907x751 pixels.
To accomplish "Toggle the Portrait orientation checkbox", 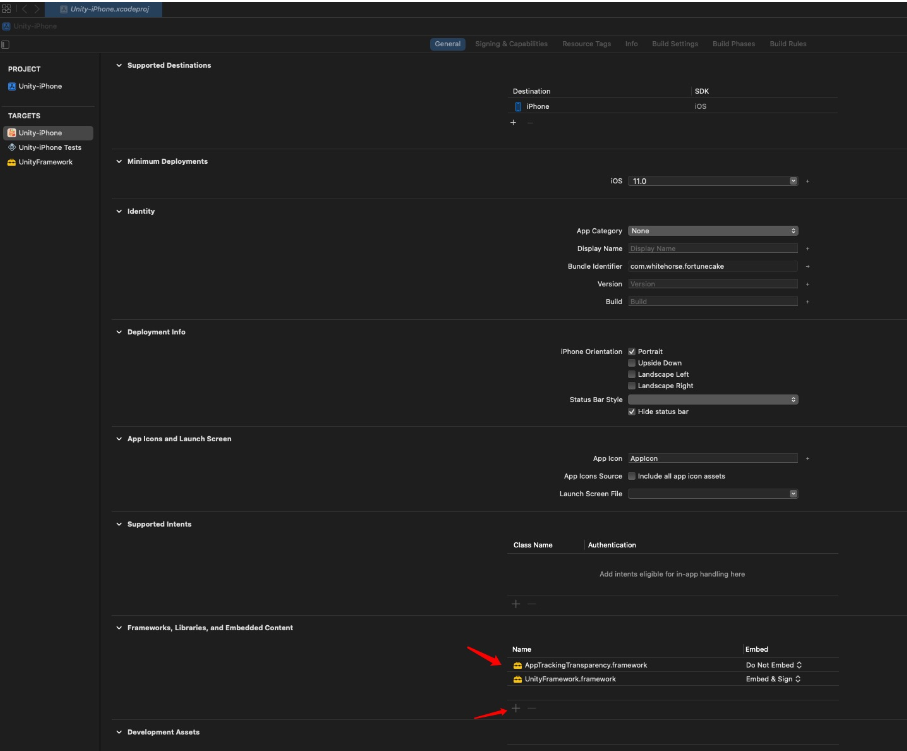I will click(632, 352).
